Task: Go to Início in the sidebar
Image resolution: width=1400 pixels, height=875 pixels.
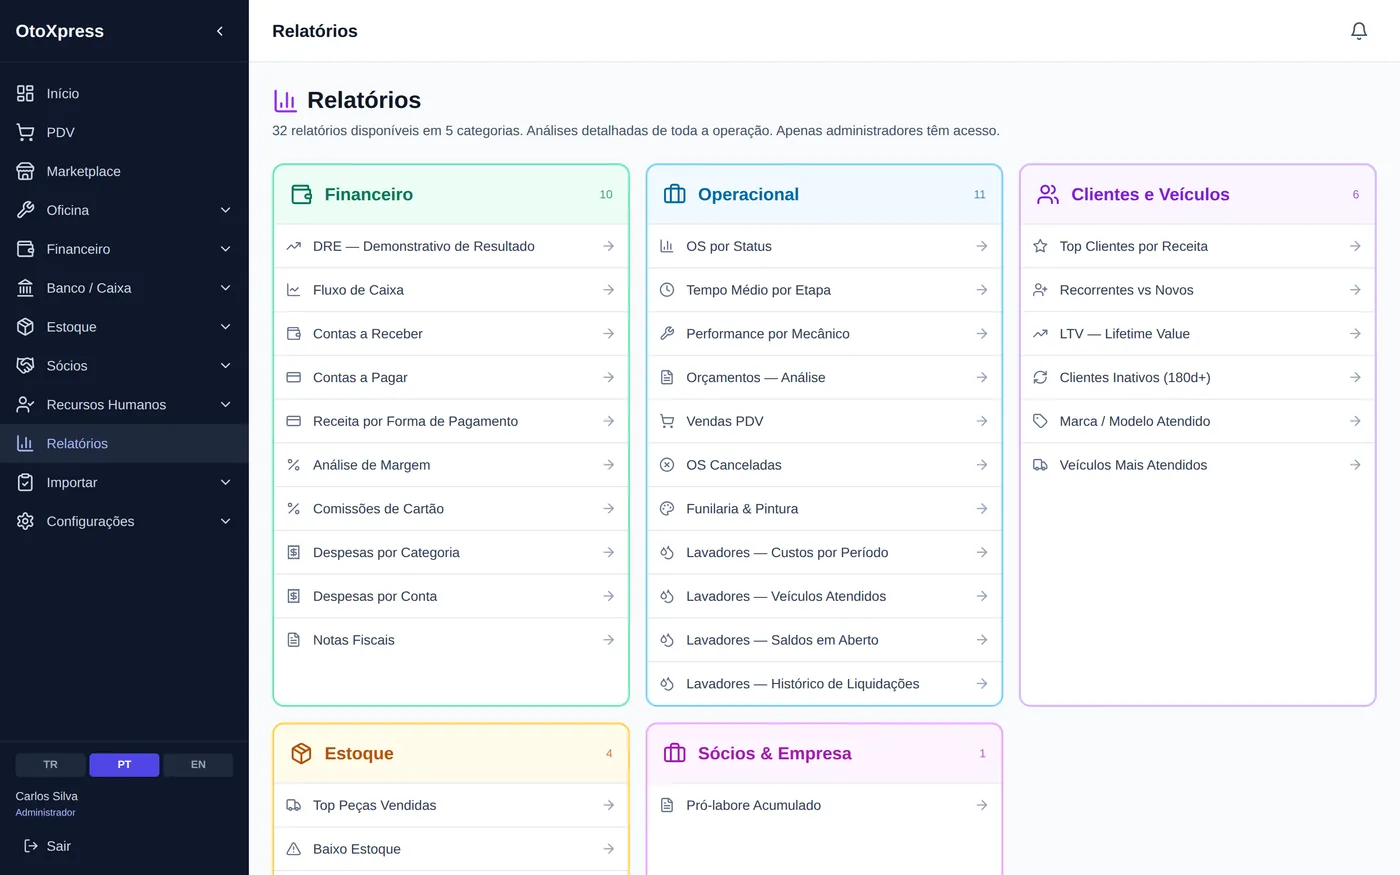Action: click(x=124, y=93)
